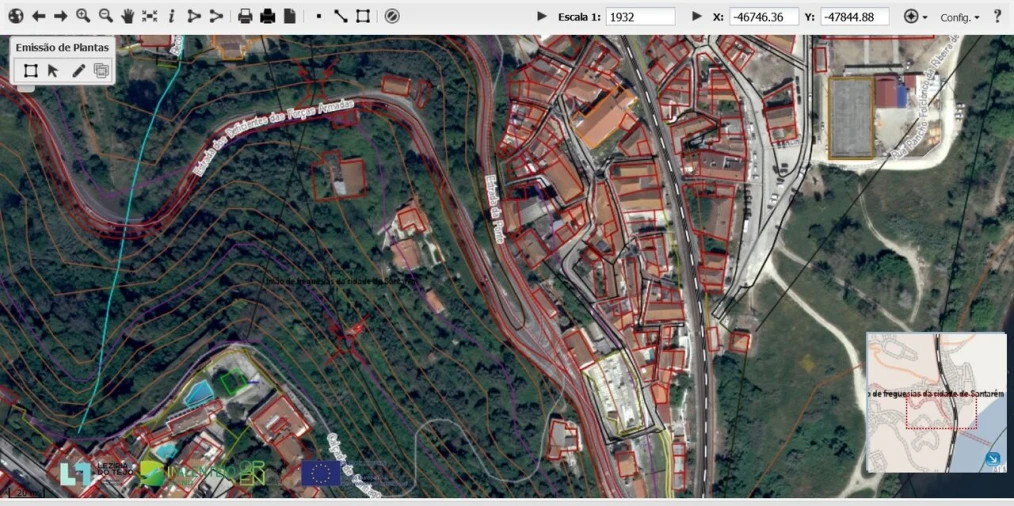Choose the pencil edit tool in Emissão de Plantas
Image resolution: width=1014 pixels, height=506 pixels.
(x=78, y=70)
